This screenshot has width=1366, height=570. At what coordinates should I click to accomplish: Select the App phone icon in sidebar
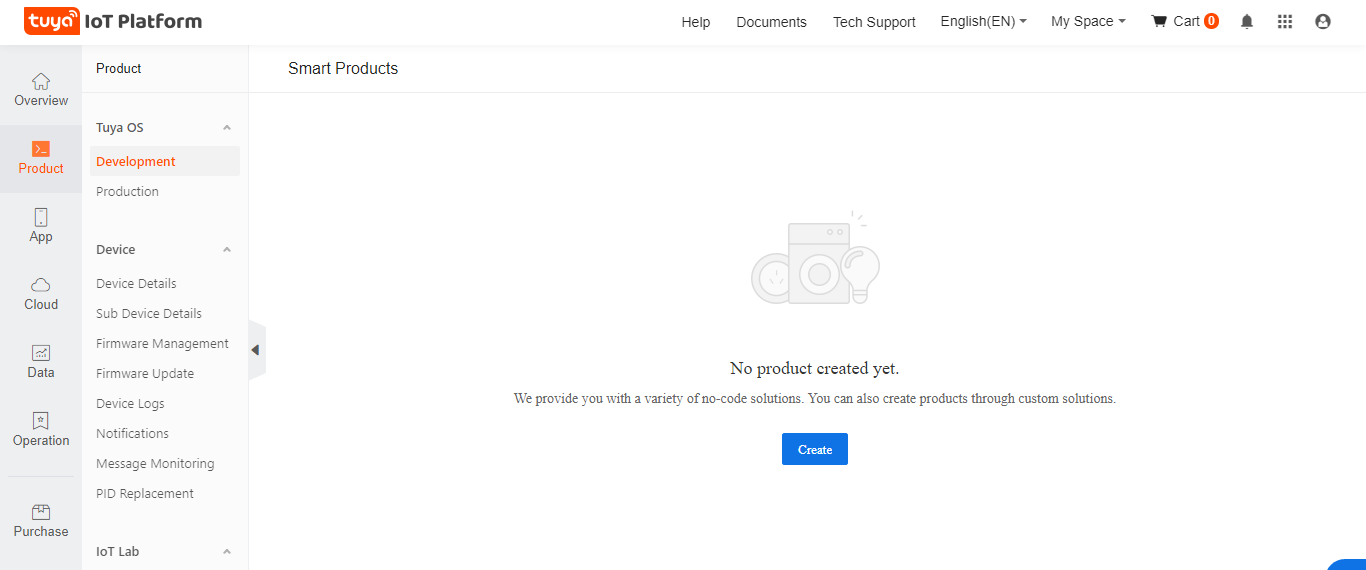point(41,218)
